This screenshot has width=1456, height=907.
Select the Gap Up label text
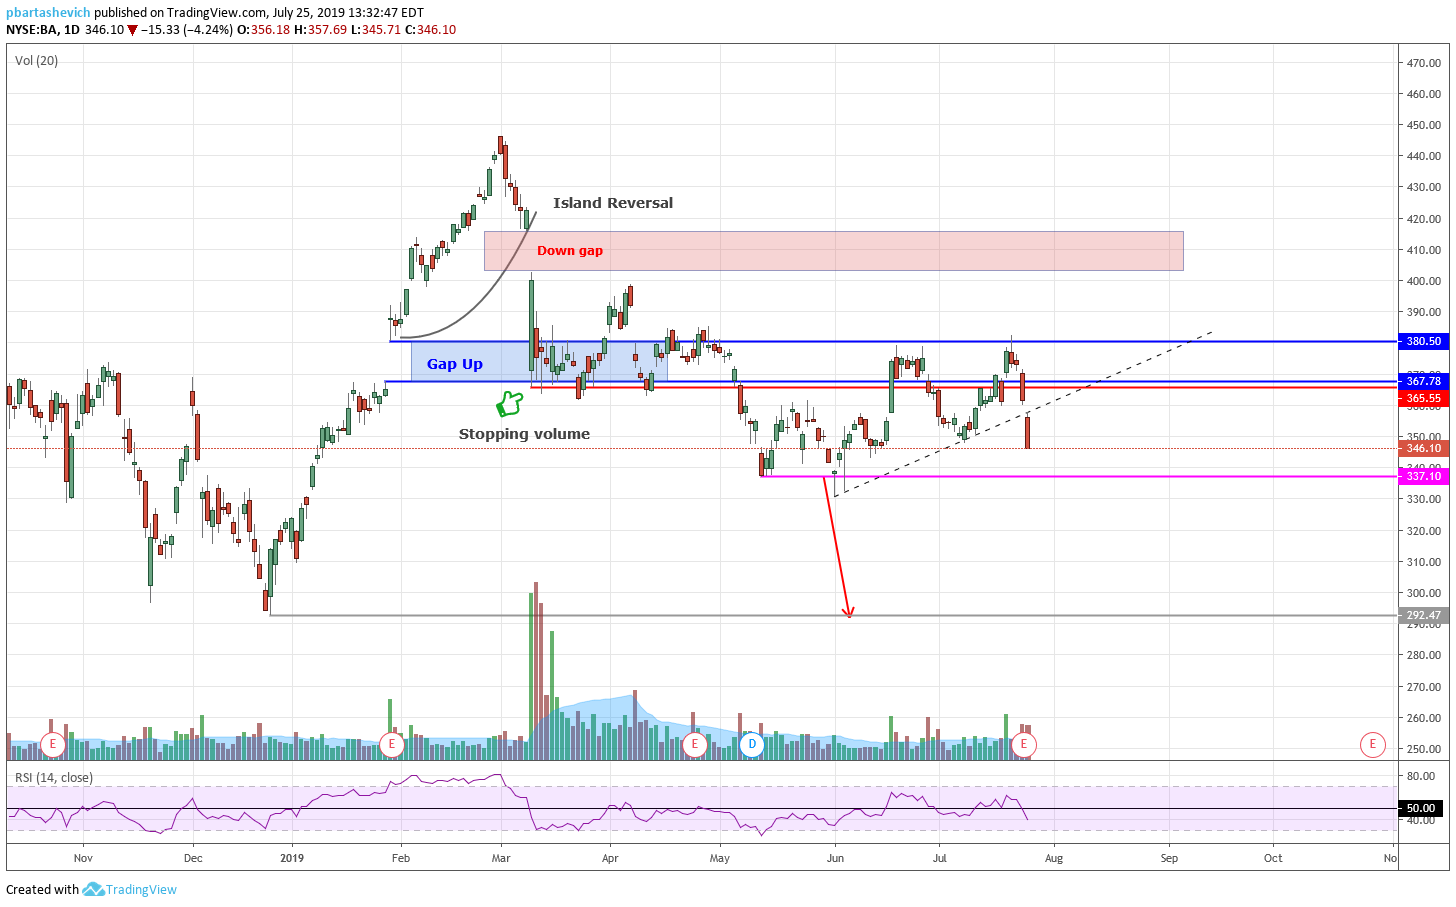point(455,364)
